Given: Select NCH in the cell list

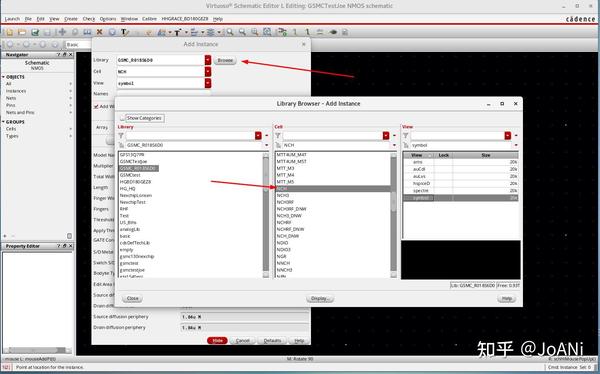Looking at the screenshot, I should tap(333, 188).
